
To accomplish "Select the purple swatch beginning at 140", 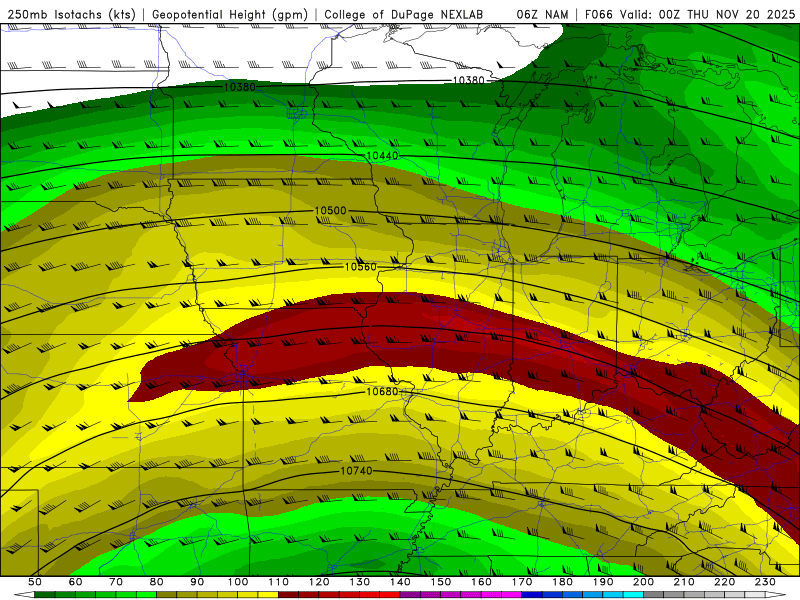I will click(410, 595).
